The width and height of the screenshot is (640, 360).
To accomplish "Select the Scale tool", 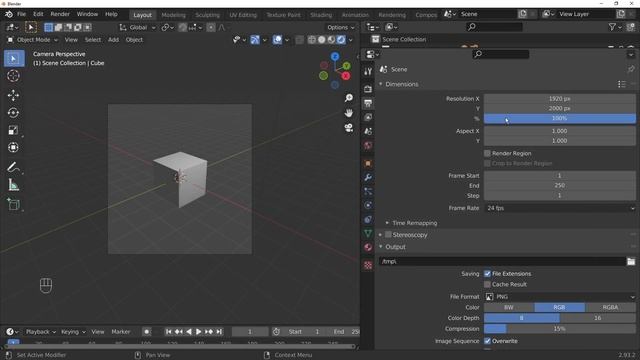I will tap(13, 130).
